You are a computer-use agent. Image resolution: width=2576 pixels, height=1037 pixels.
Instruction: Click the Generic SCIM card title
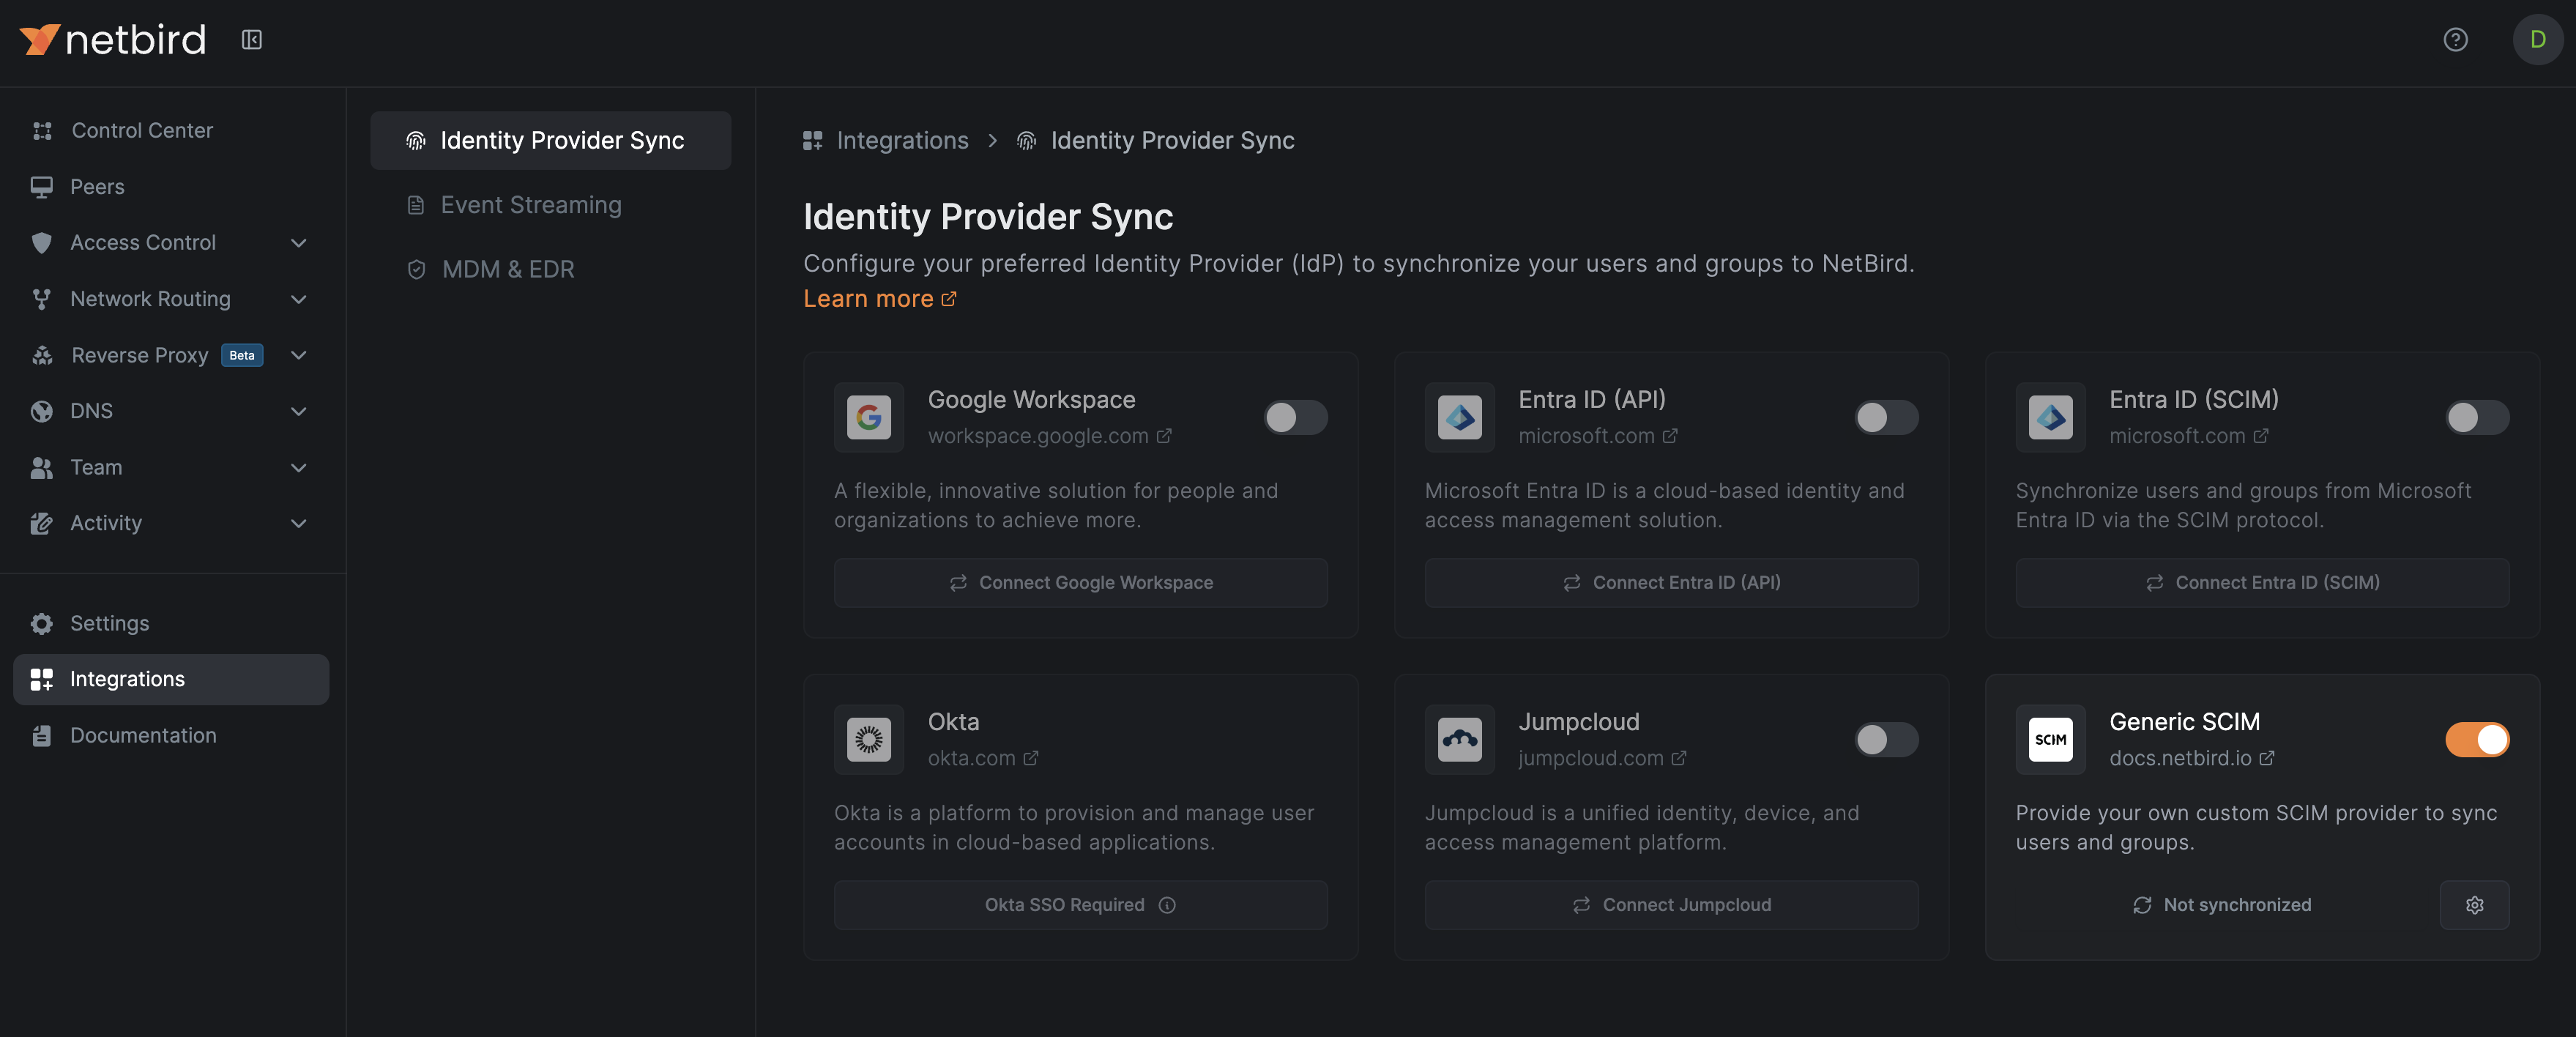tap(2184, 722)
